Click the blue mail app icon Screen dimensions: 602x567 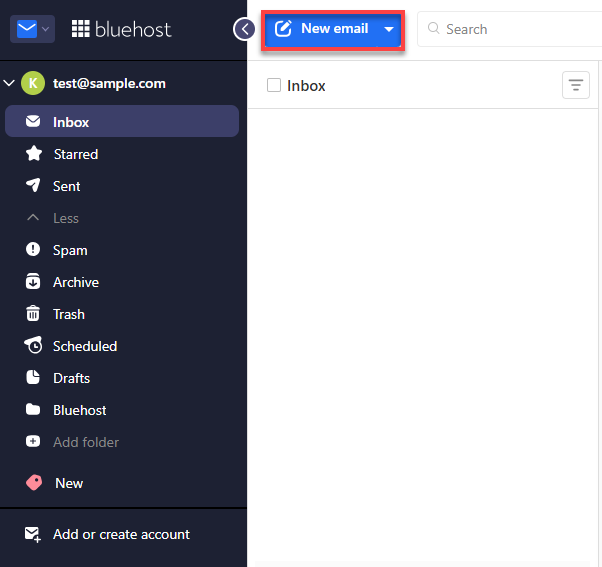27,29
